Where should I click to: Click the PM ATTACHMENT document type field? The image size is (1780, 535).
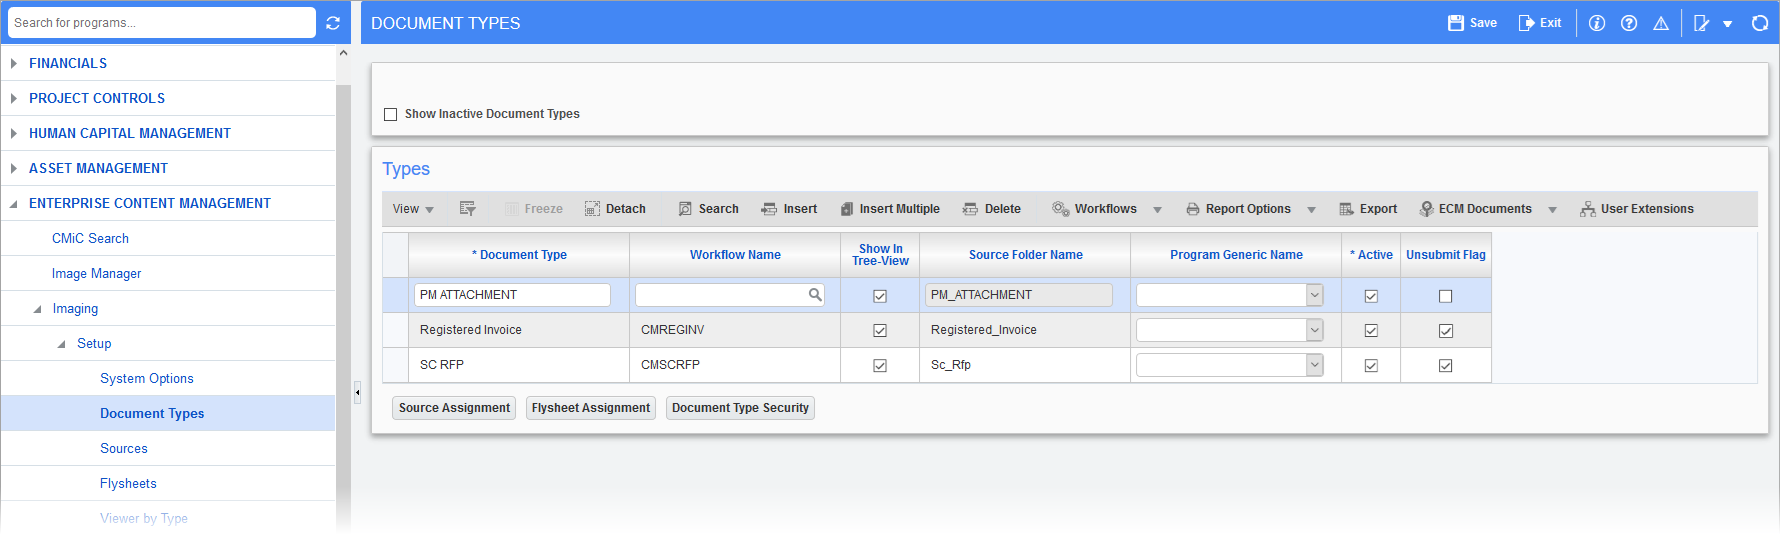[512, 295]
